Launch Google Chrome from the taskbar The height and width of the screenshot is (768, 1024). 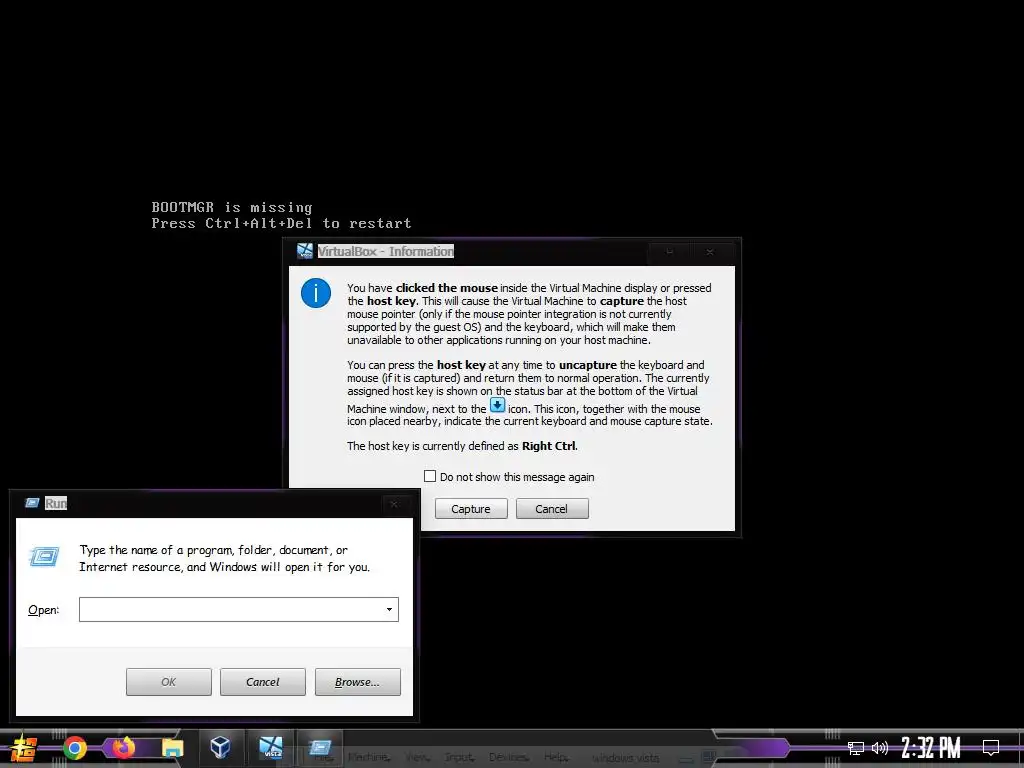[74, 748]
